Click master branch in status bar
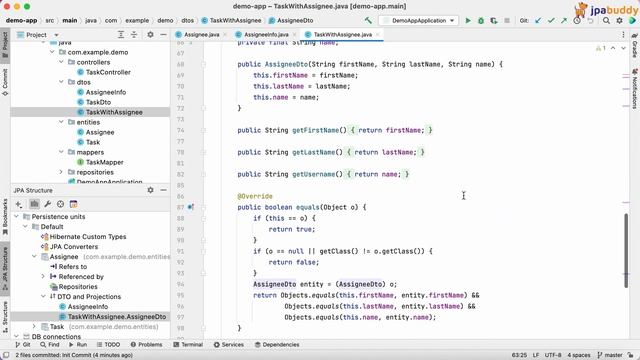The width and height of the screenshot is (640, 360). click(610, 355)
